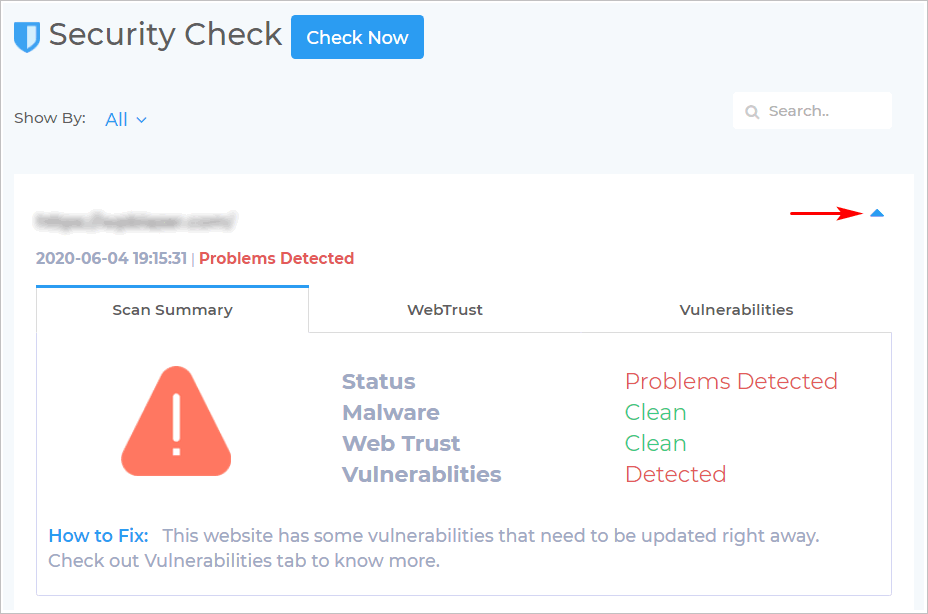928x614 pixels.
Task: Click the blurred website URL heading
Action: (135, 221)
